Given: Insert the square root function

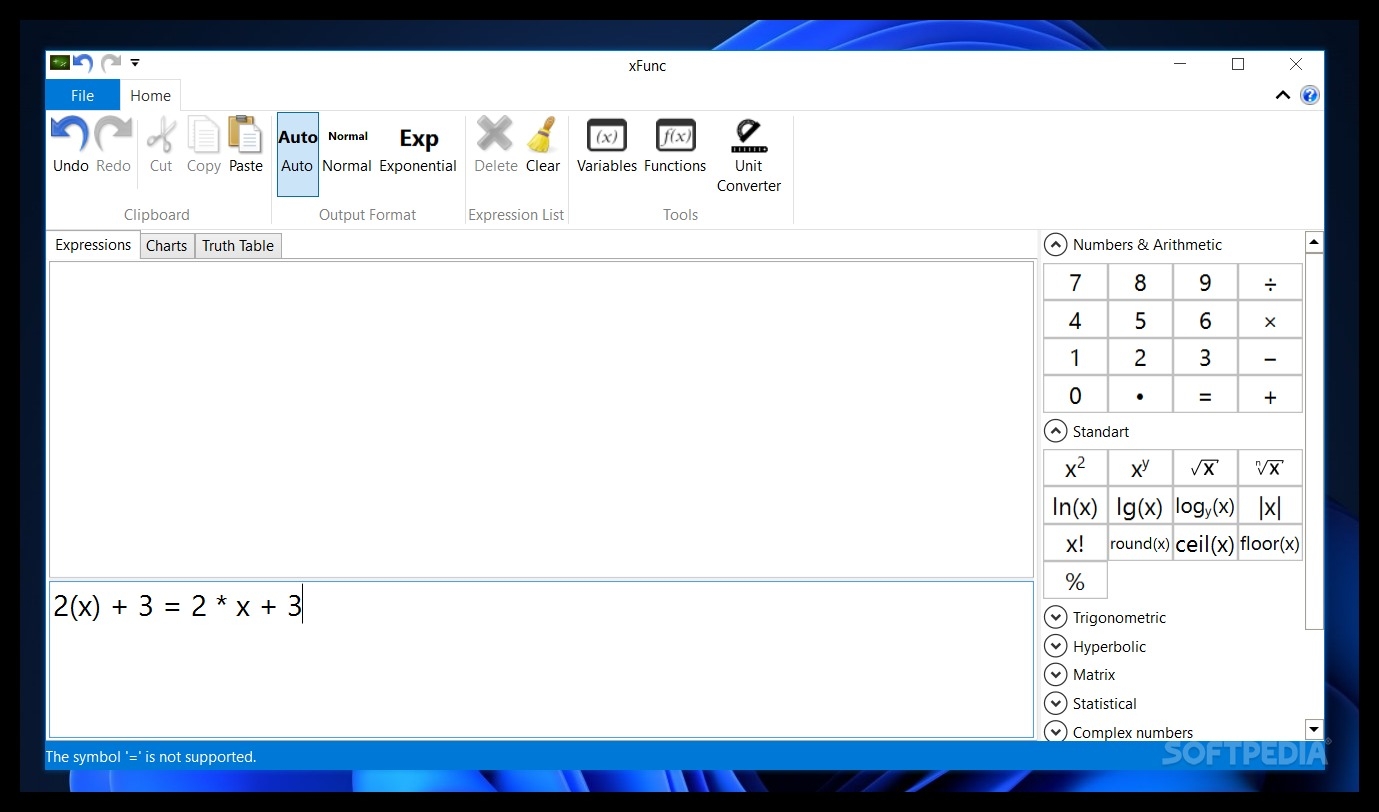Looking at the screenshot, I should click(1205, 468).
